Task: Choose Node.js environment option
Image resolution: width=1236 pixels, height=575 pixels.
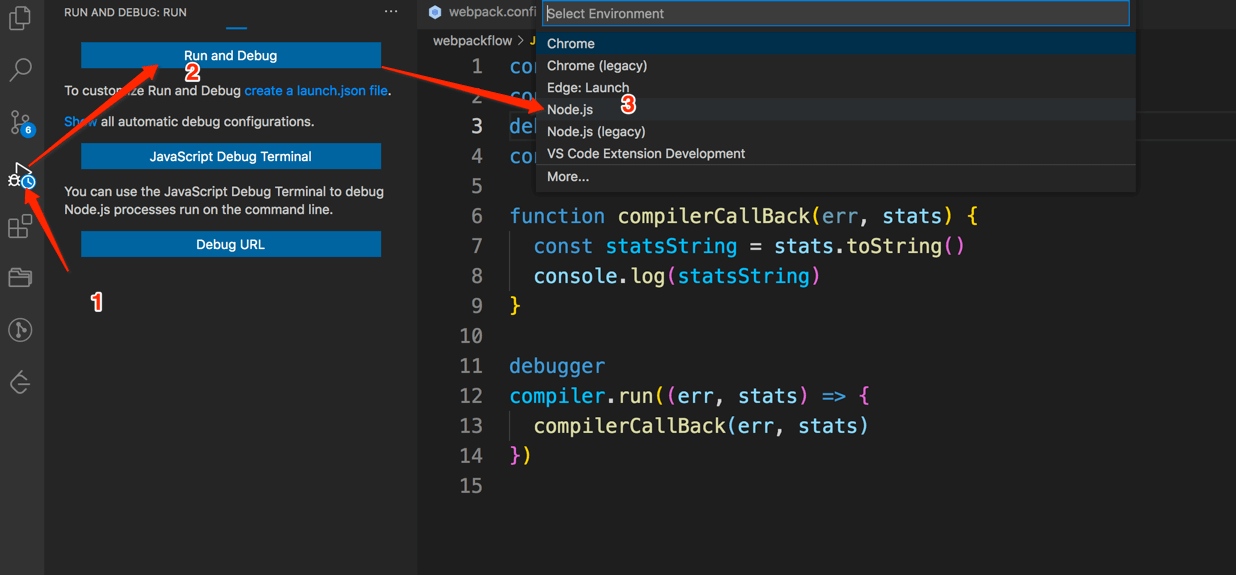Action: coord(570,110)
